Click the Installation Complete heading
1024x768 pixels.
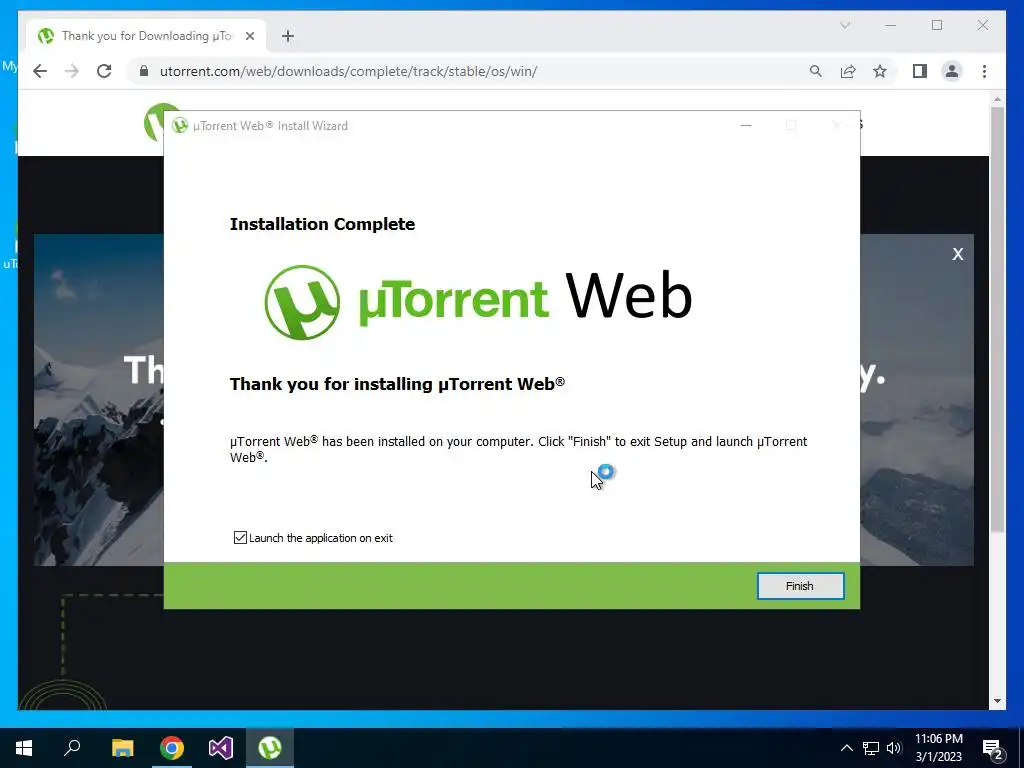[323, 224]
